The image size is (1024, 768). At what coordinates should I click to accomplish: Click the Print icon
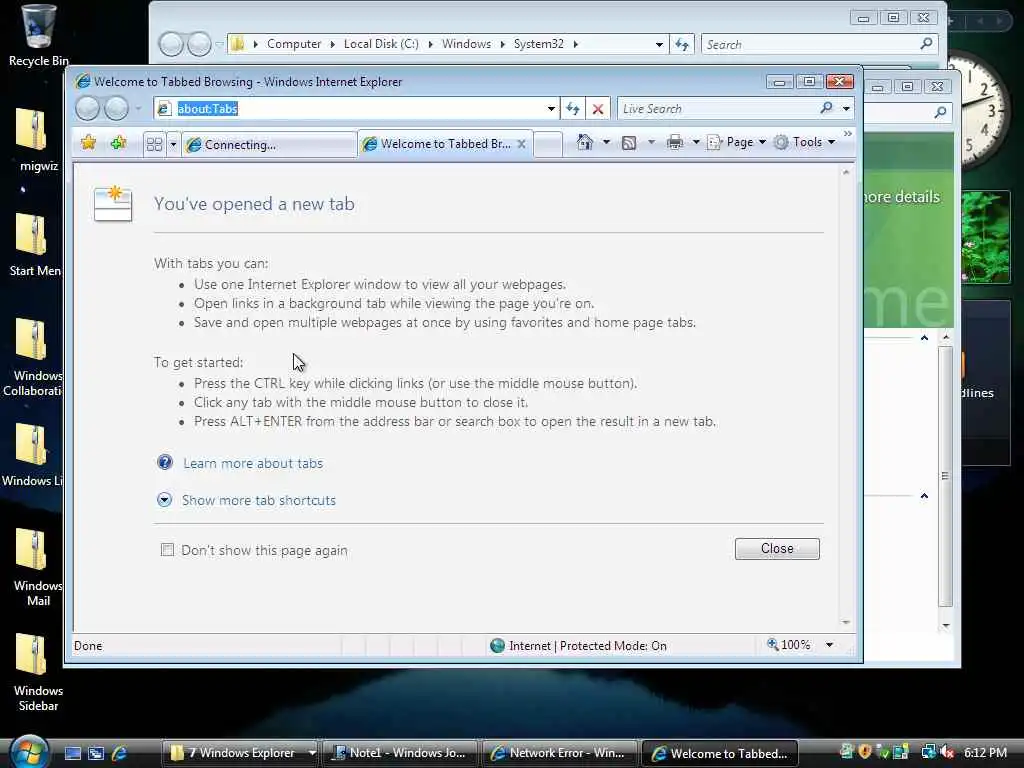click(x=675, y=142)
